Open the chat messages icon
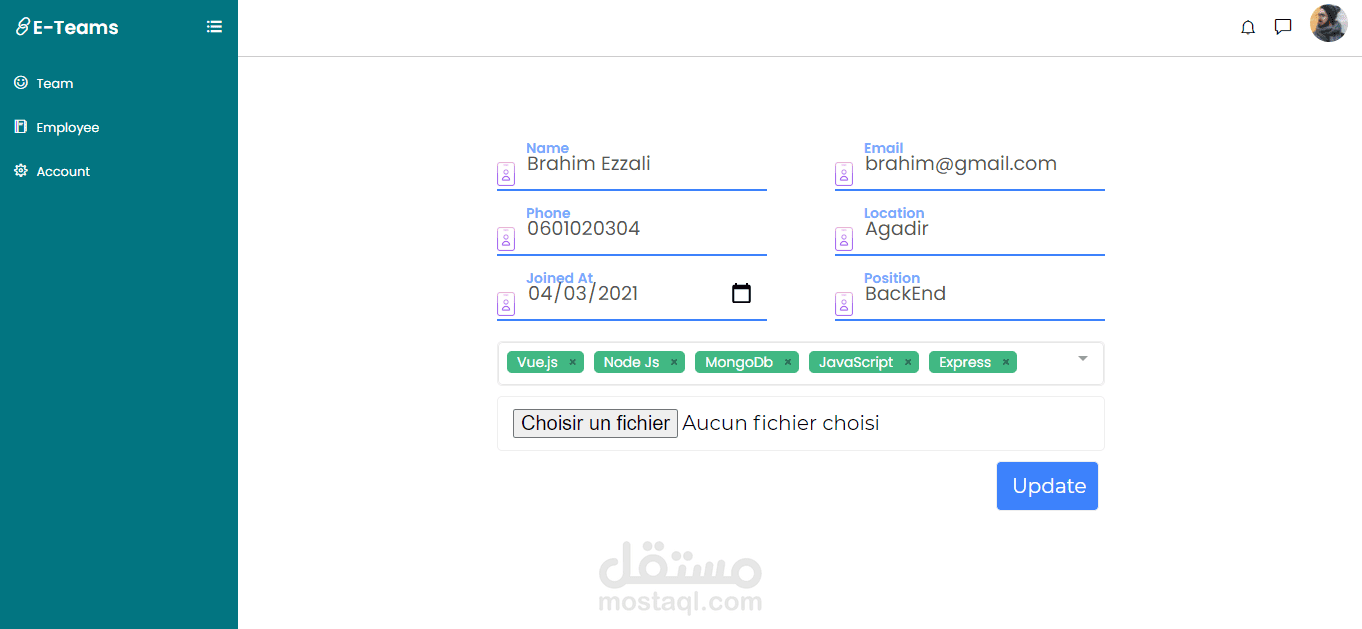Screen dimensions: 1362x629 click(1283, 27)
